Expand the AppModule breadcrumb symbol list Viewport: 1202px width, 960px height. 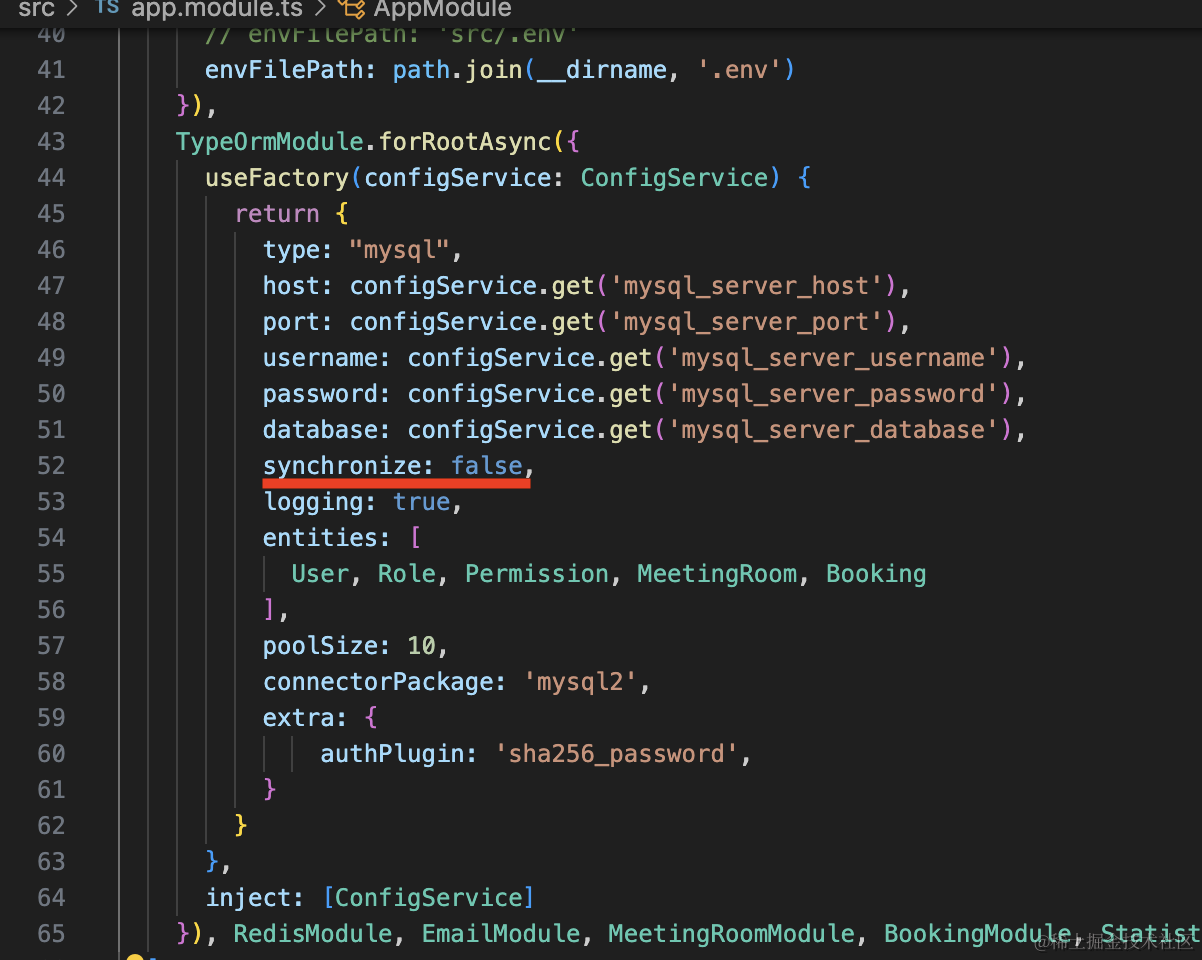pos(442,9)
